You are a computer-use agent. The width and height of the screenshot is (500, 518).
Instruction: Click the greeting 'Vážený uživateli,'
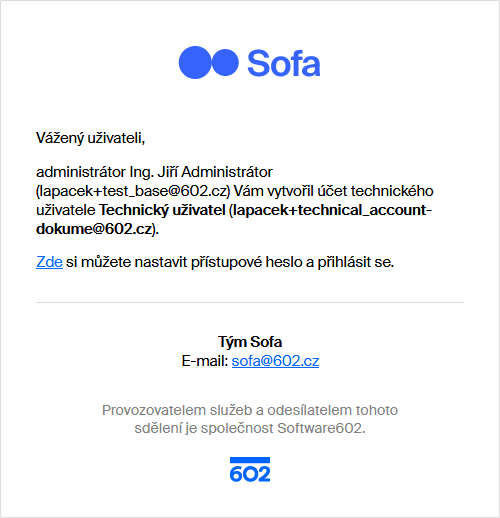click(x=90, y=138)
